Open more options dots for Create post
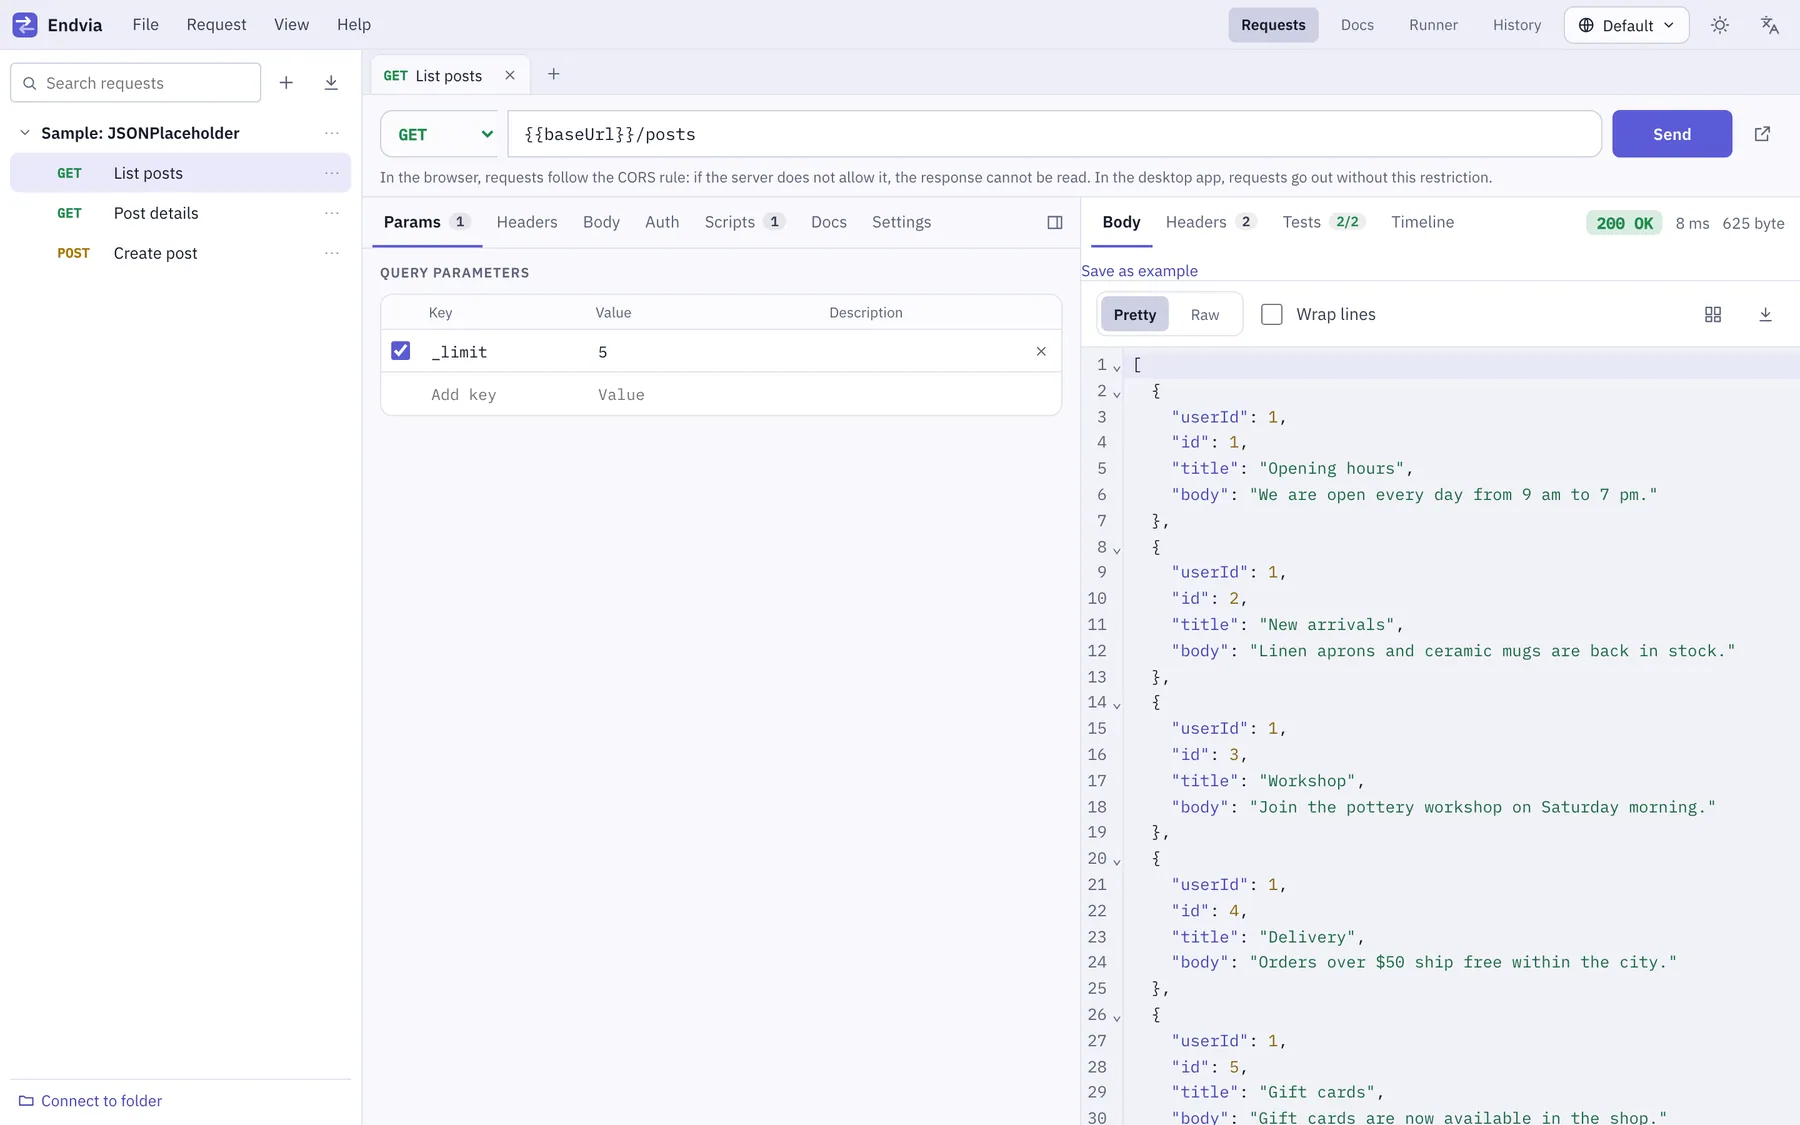The height and width of the screenshot is (1125, 1800). click(x=332, y=253)
